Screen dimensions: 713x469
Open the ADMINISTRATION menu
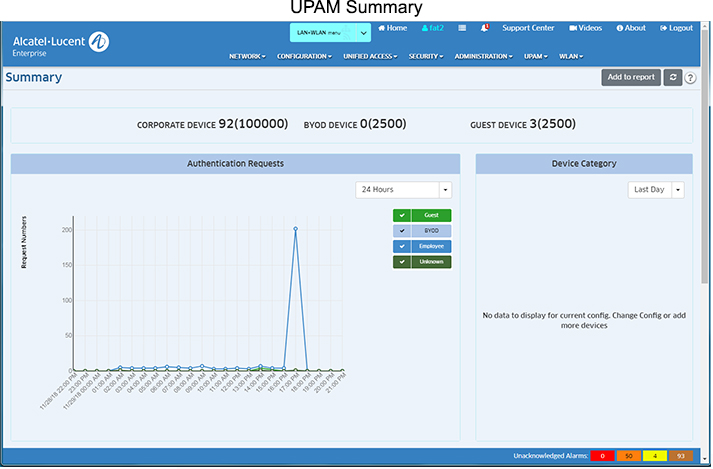tap(483, 56)
